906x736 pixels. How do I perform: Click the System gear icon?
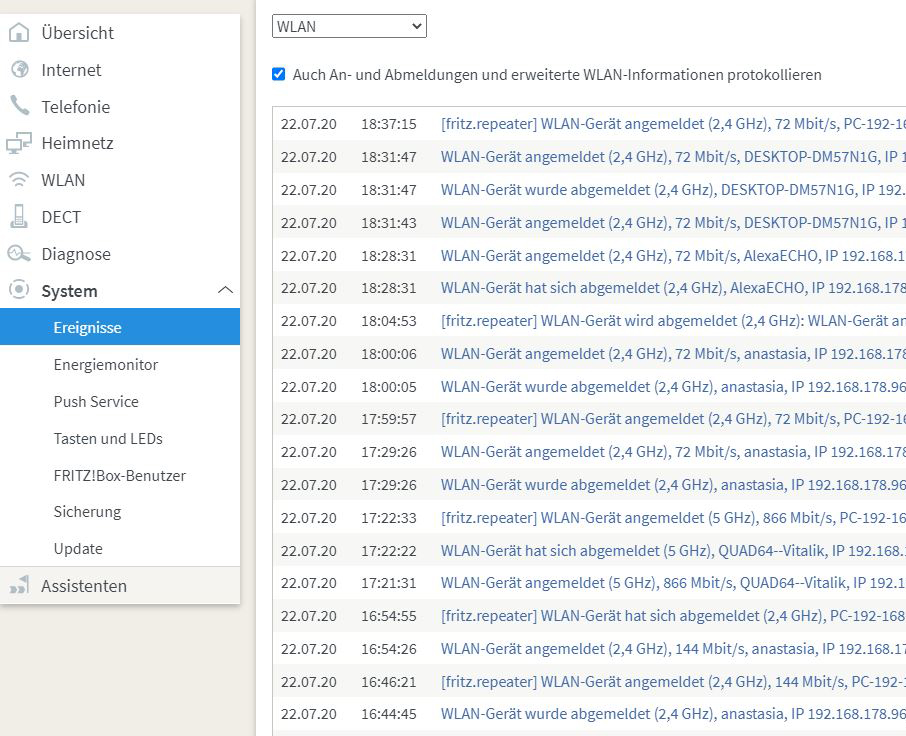19,289
